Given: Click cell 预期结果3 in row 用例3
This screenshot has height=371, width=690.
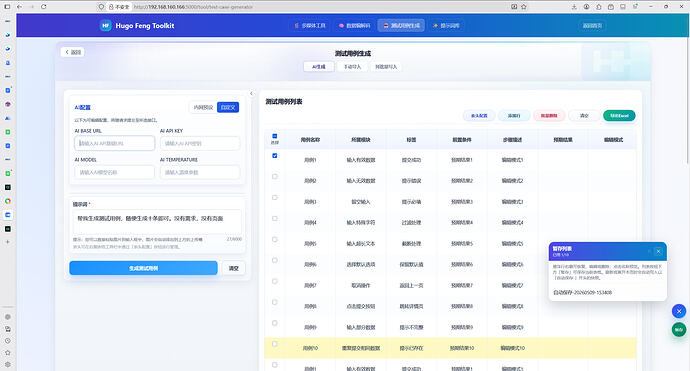Looking at the screenshot, I should tap(462, 202).
